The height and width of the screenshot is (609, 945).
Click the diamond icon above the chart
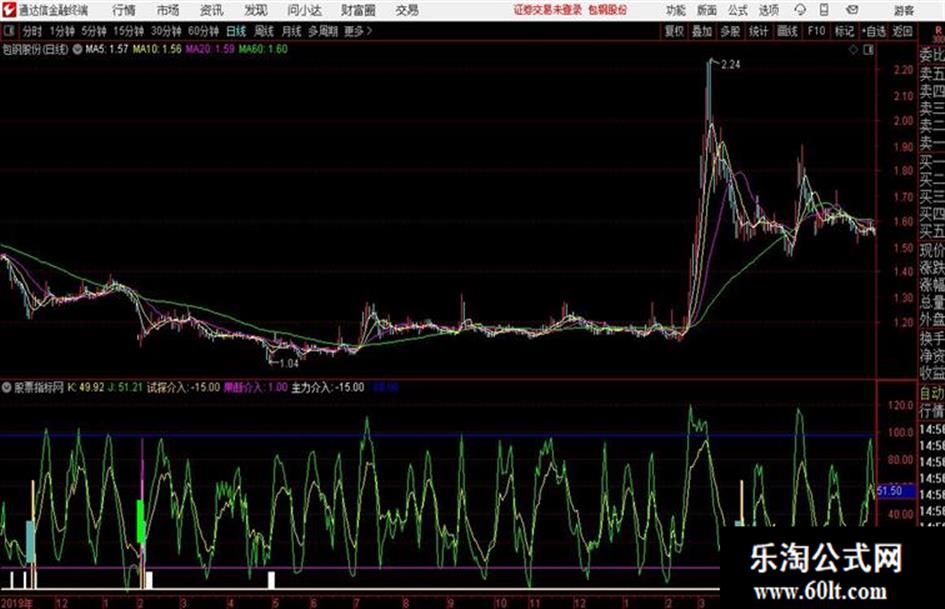tap(853, 50)
